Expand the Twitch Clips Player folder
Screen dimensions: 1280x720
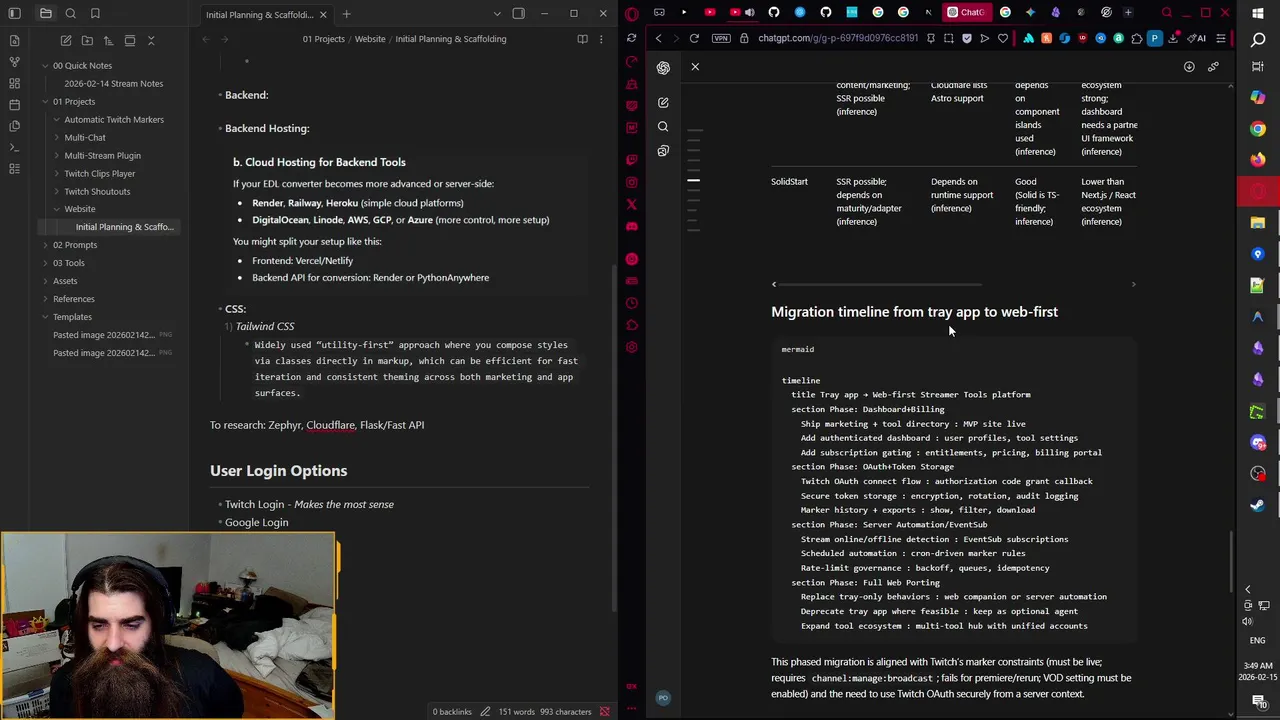pos(56,173)
